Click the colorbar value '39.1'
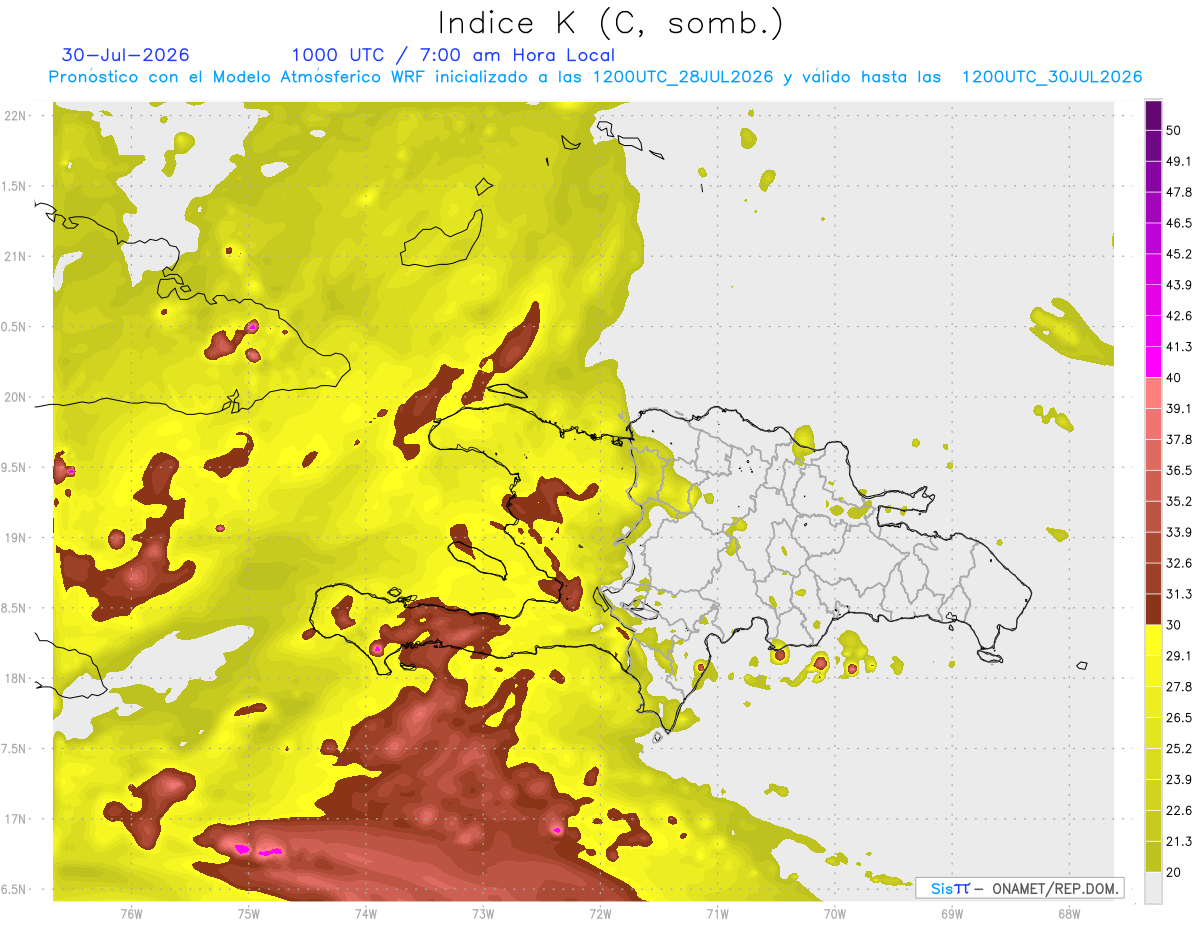 pyautogui.click(x=1179, y=408)
